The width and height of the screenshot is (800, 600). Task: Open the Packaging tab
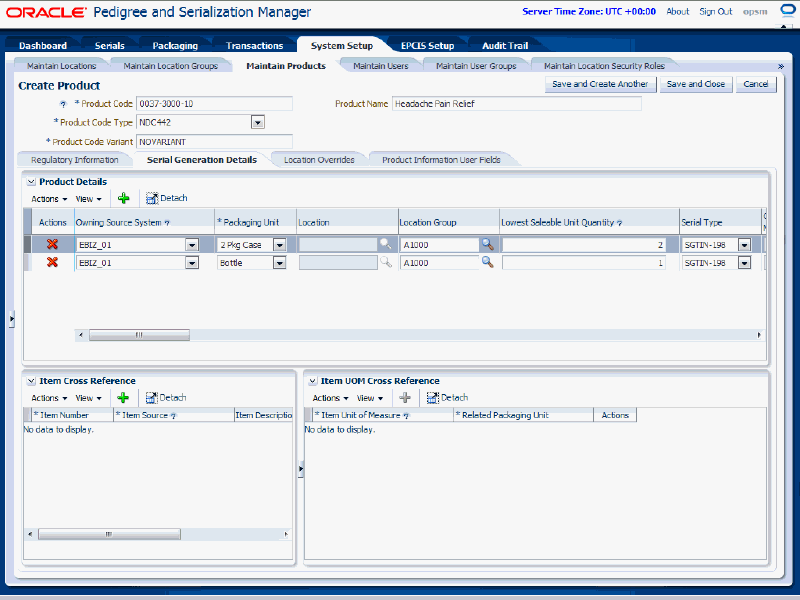click(x=175, y=45)
